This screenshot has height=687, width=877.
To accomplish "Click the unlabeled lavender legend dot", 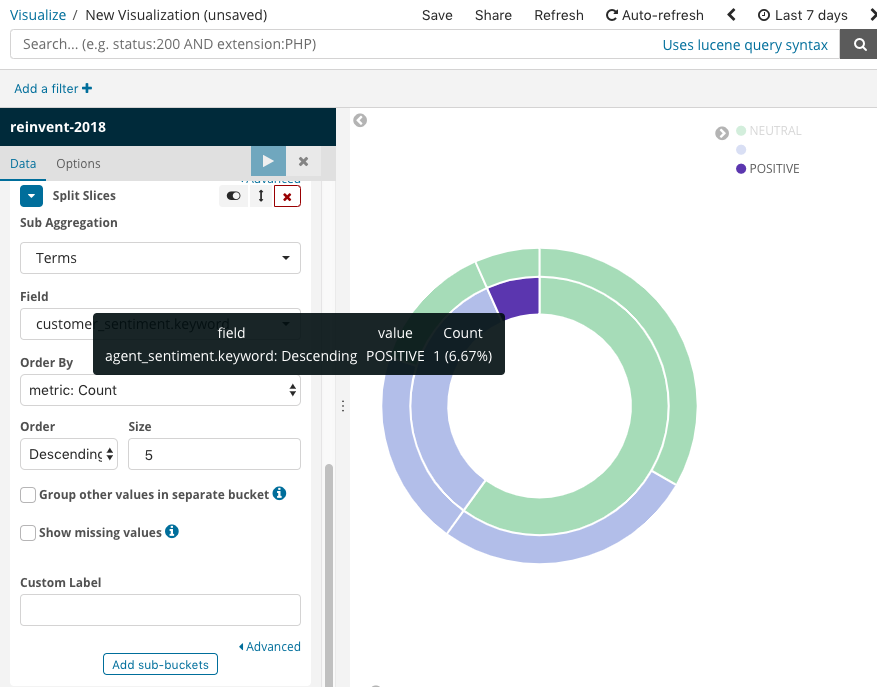I will coord(741,149).
